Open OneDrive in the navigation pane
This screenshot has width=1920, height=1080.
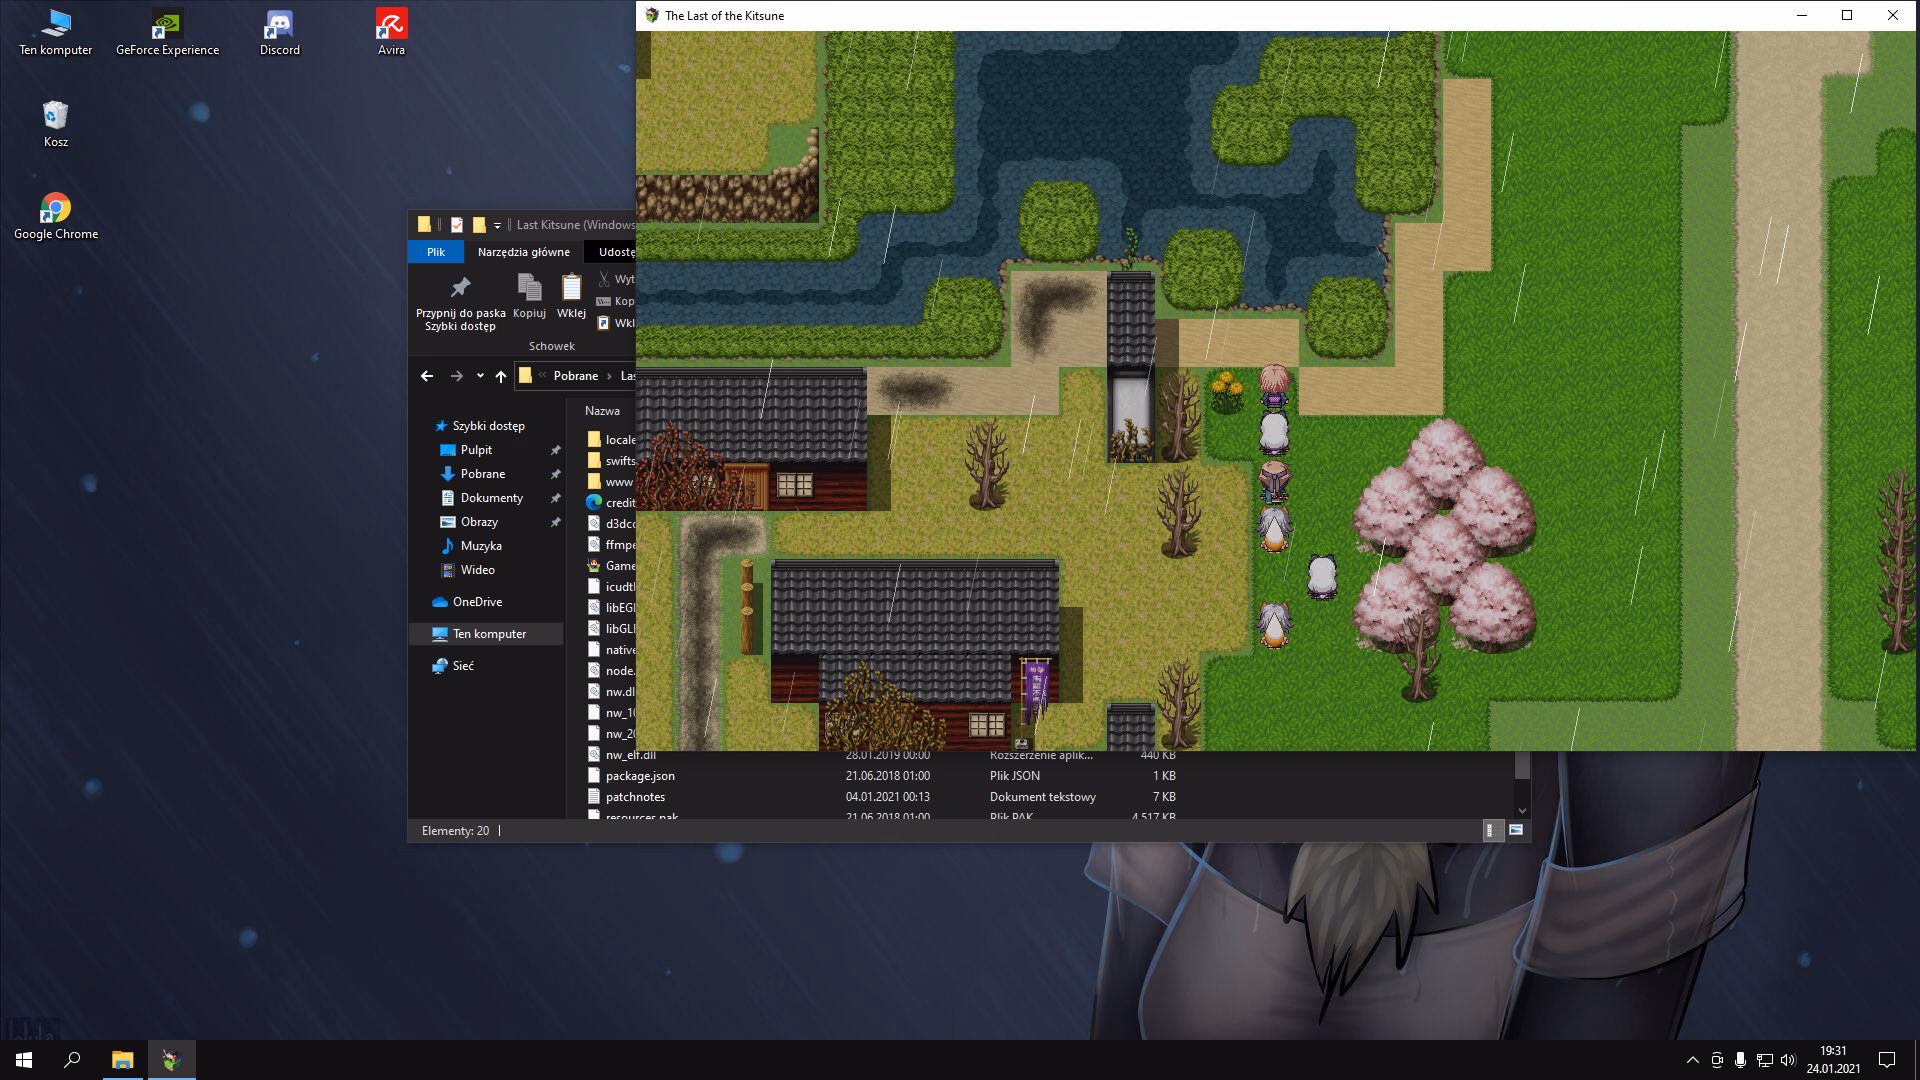477,602
